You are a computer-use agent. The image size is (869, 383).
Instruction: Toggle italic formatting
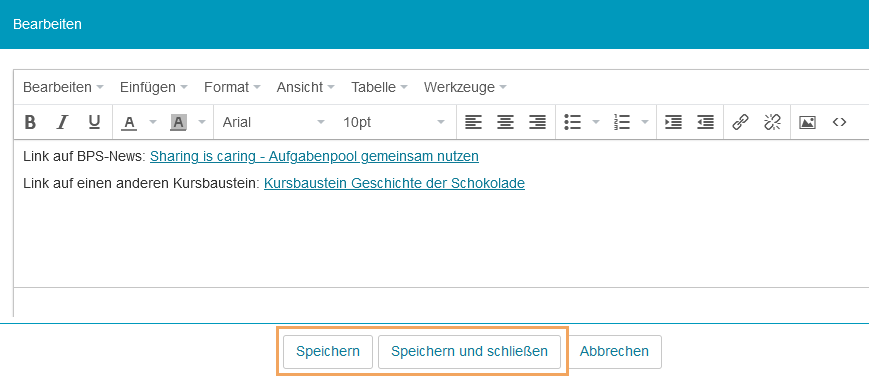[x=63, y=122]
